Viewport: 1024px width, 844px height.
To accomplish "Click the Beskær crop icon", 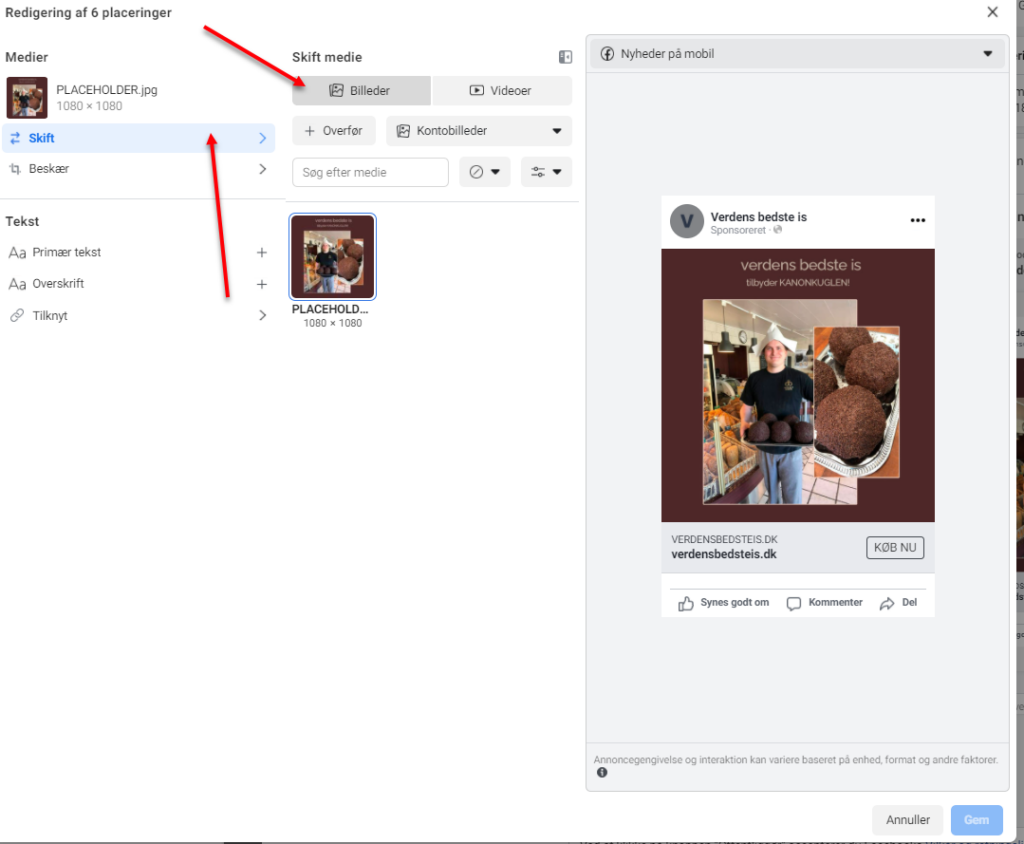I will (x=15, y=169).
